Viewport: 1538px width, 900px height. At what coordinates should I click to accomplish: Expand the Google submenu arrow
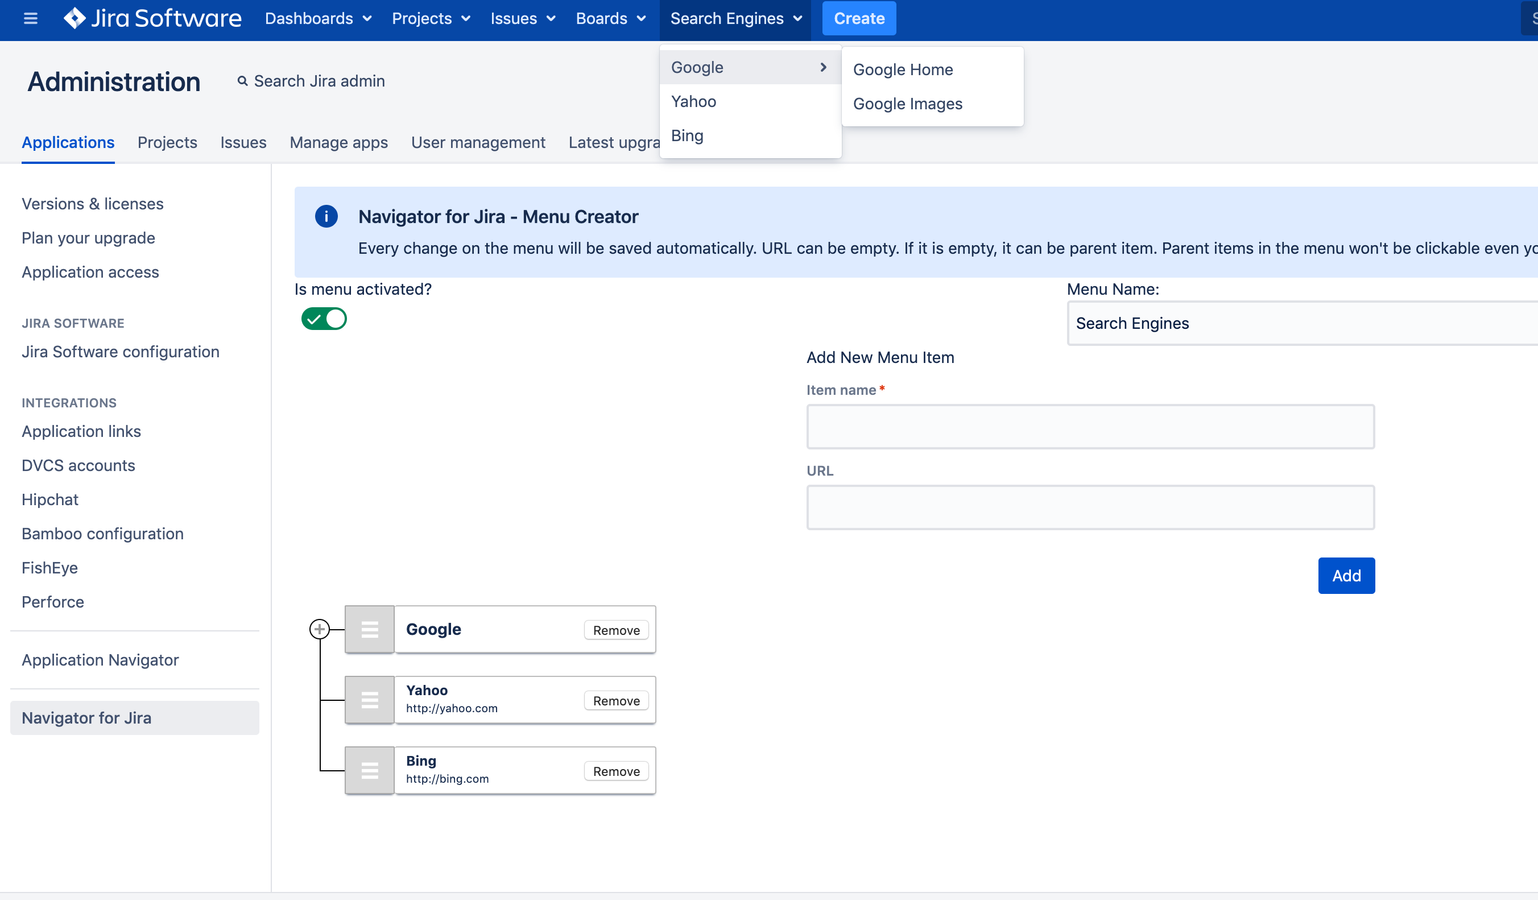pos(823,67)
